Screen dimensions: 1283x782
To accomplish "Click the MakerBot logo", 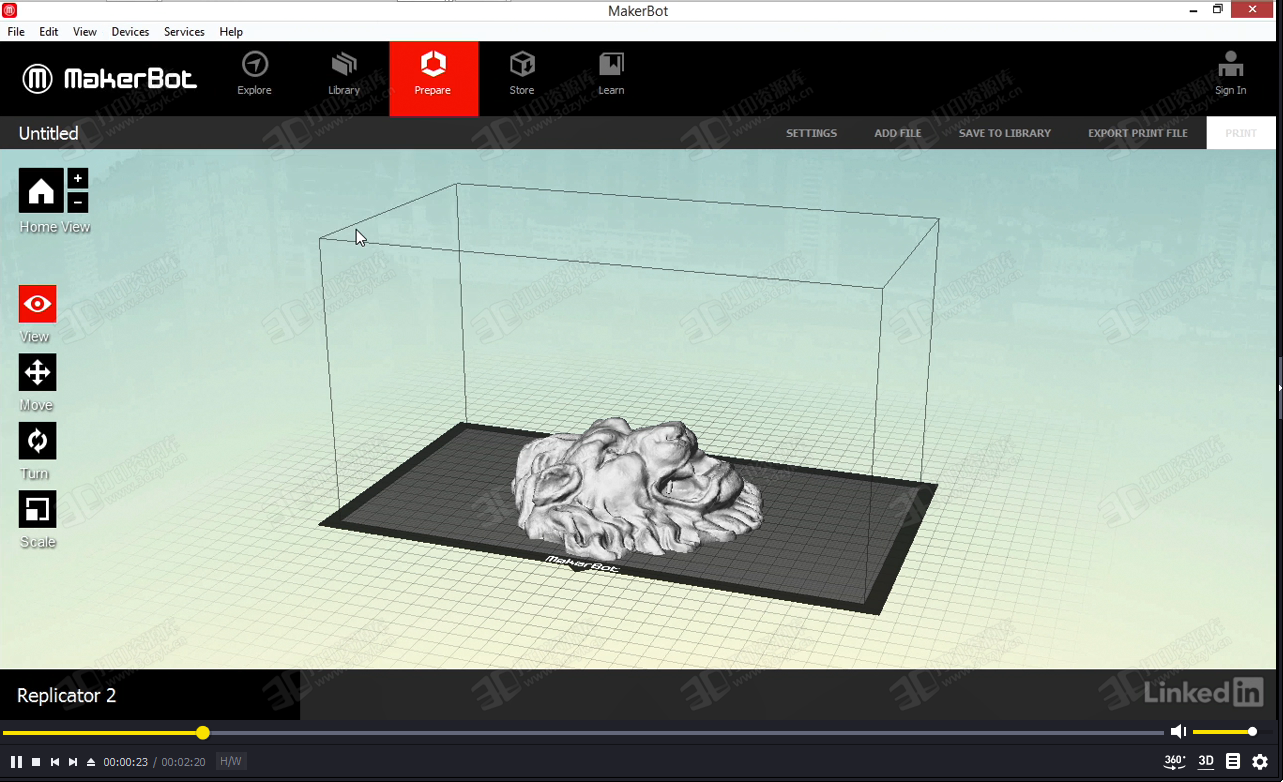I will coord(110,79).
